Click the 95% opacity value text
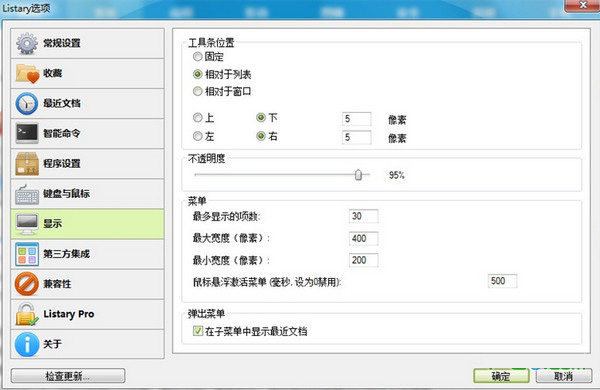600x390 pixels. click(396, 175)
